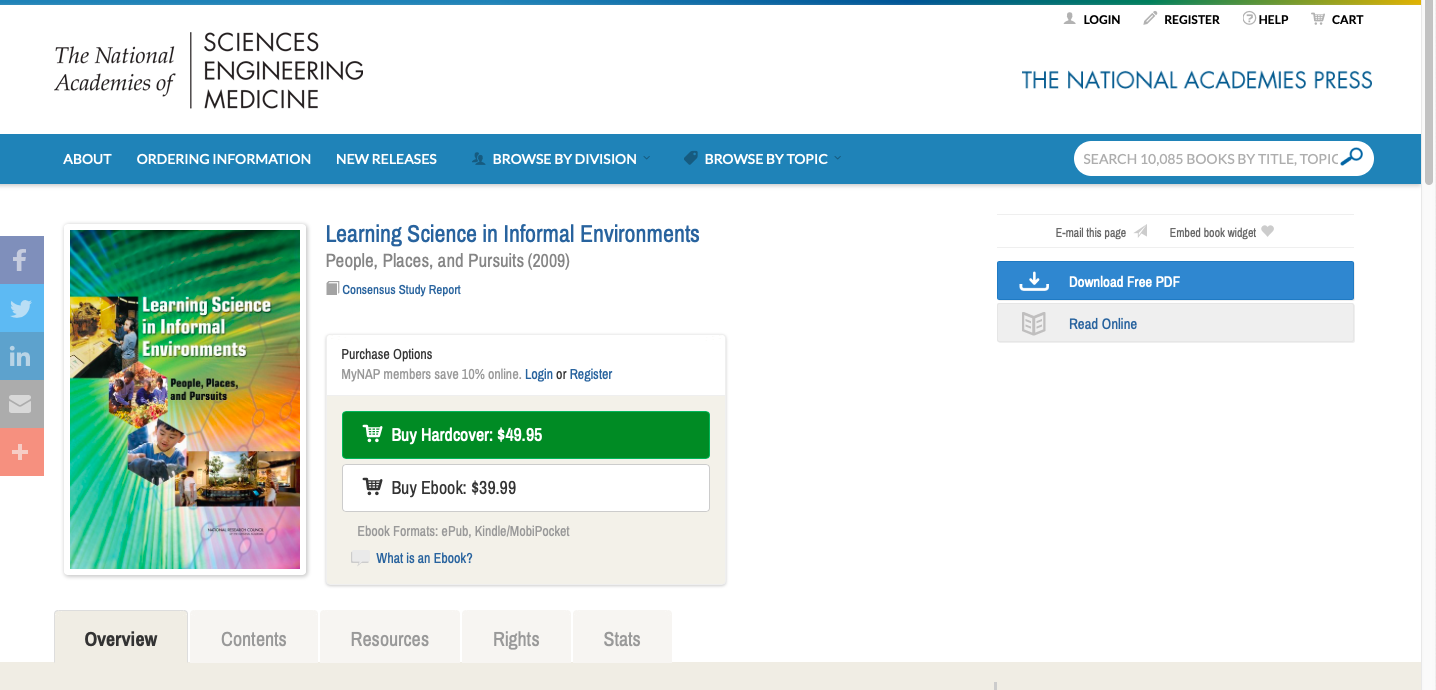
Task: Share via the LinkedIn sidebar icon
Action: 21,356
